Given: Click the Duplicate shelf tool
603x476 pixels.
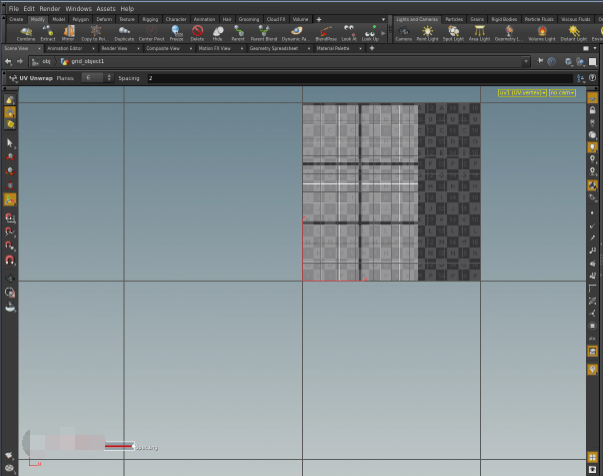Looking at the screenshot, I should 124,33.
